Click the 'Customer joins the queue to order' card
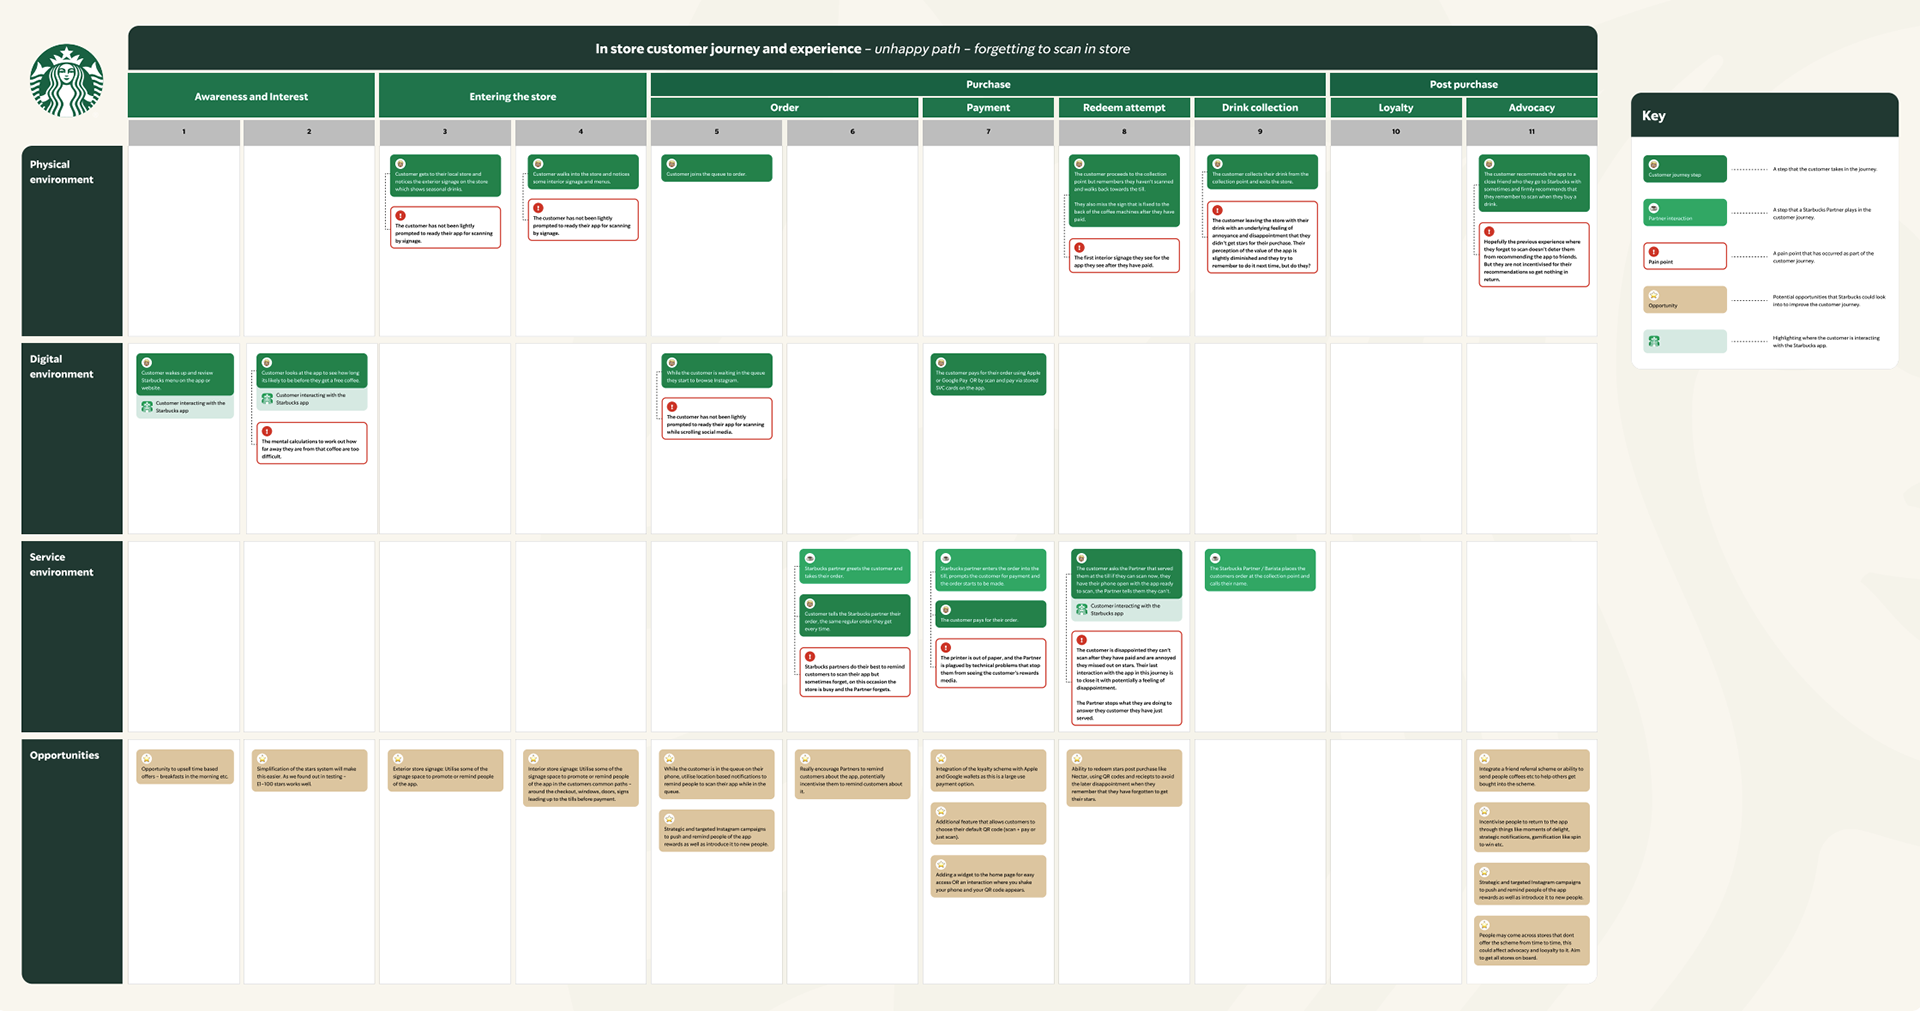Screen dimensions: 1920x1011 point(717,168)
